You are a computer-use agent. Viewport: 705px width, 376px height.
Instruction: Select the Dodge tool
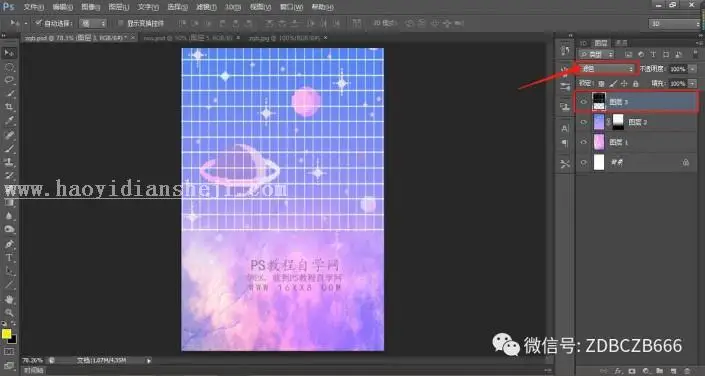(x=9, y=229)
